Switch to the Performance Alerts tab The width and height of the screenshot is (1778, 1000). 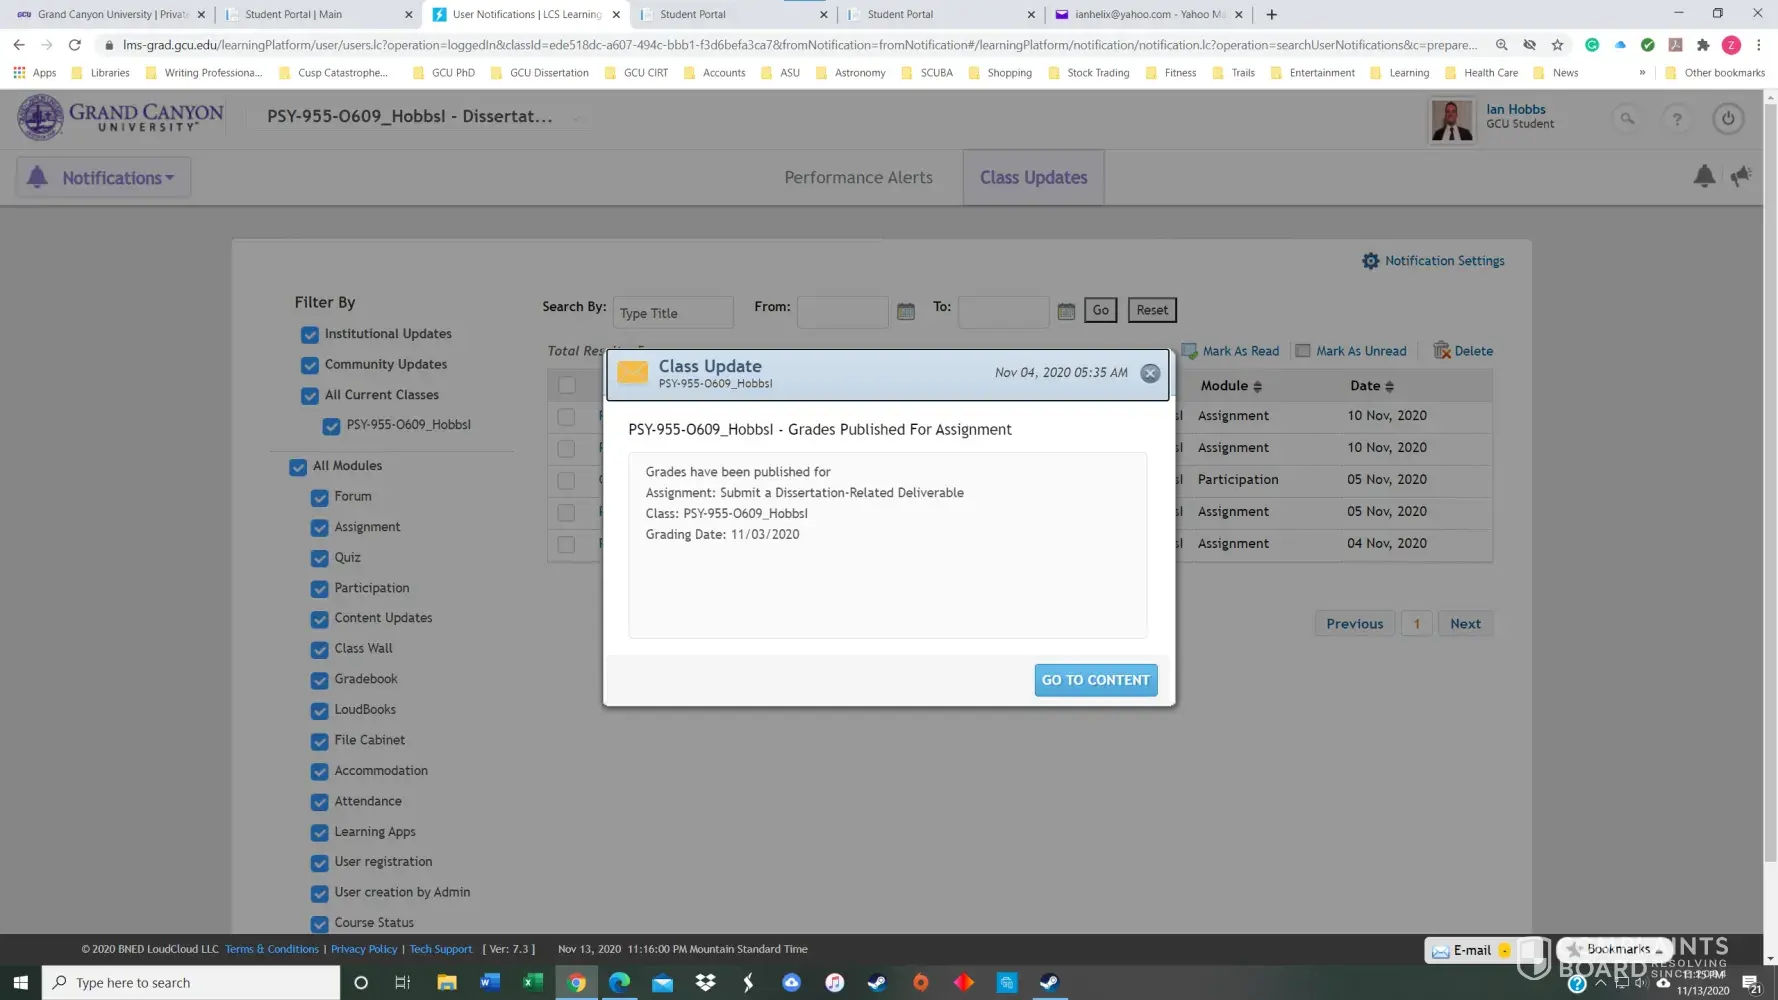click(858, 178)
